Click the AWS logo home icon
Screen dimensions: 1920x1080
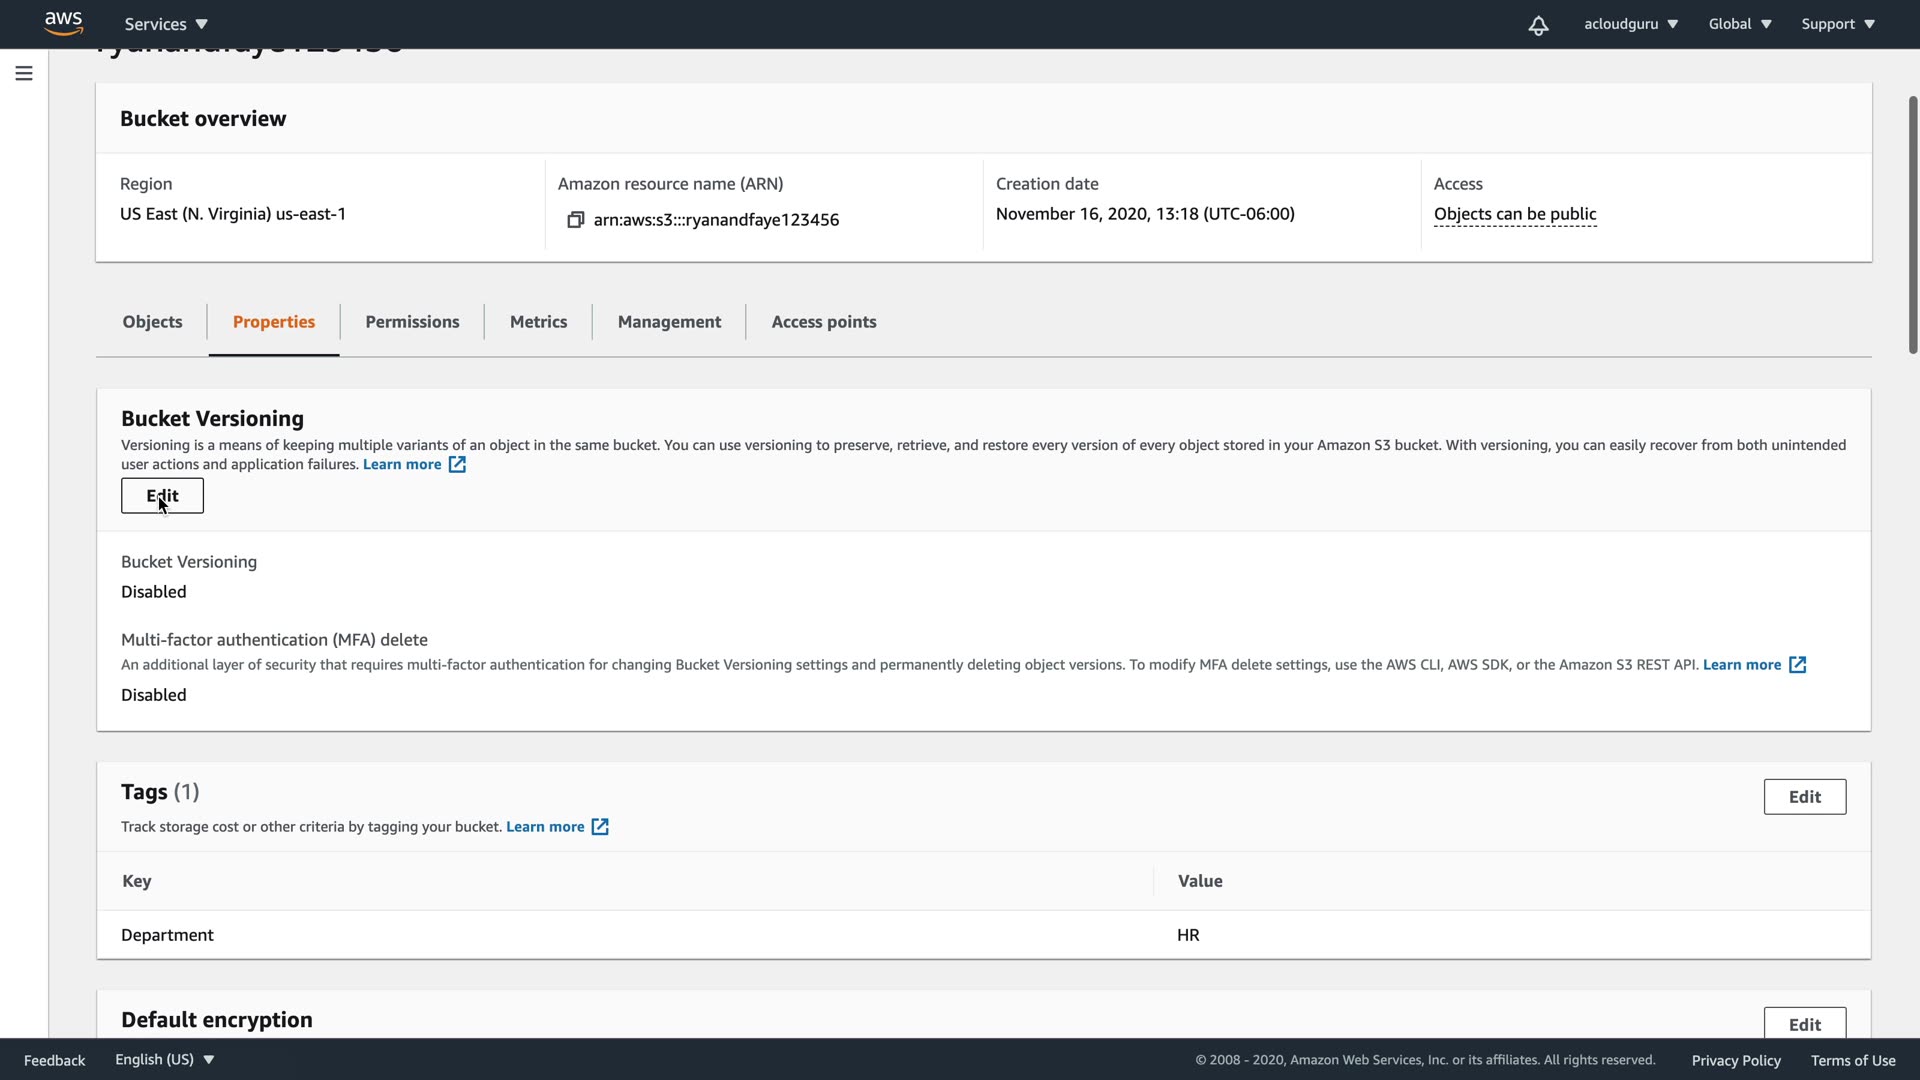pos(63,23)
